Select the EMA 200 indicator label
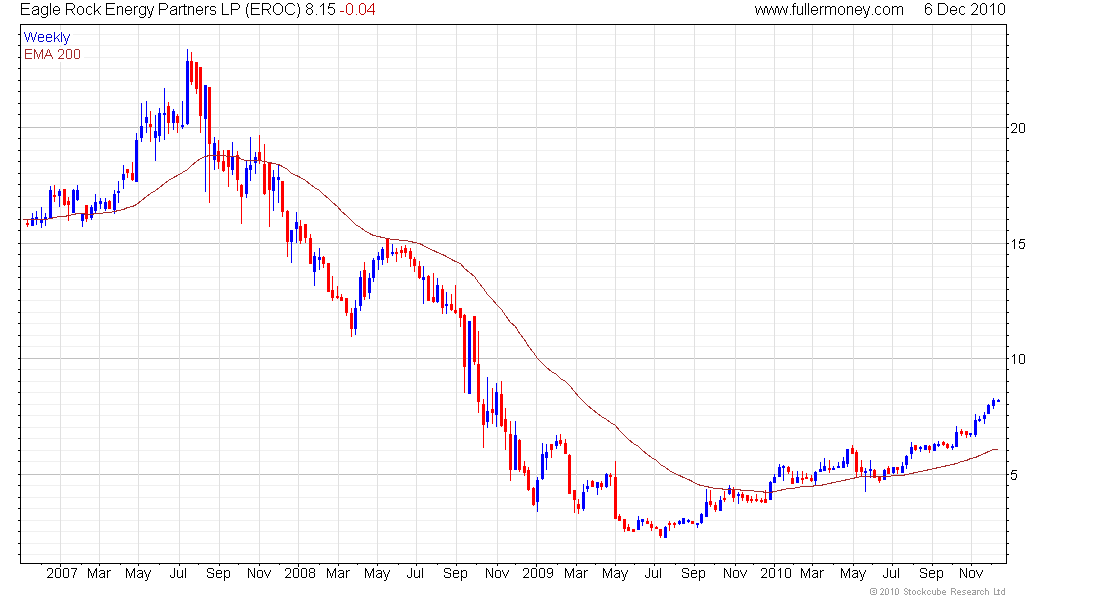 [x=53, y=54]
